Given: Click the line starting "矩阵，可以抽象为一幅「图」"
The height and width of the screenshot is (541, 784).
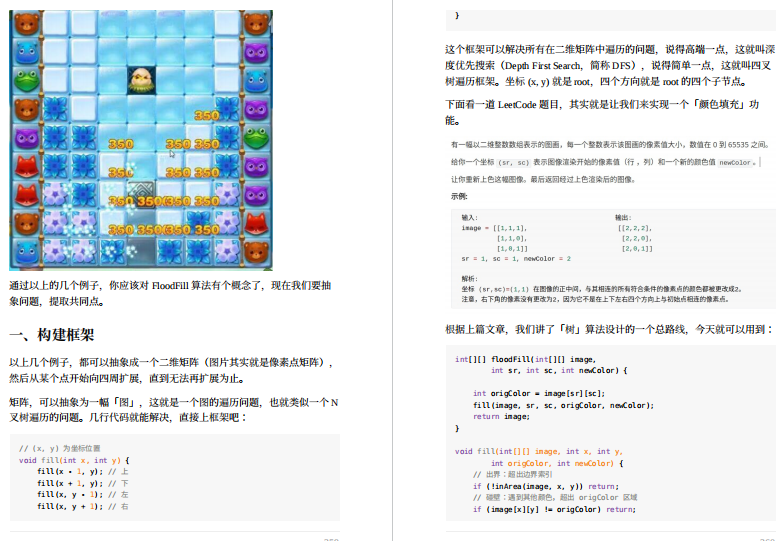Looking at the screenshot, I should tap(174, 402).
